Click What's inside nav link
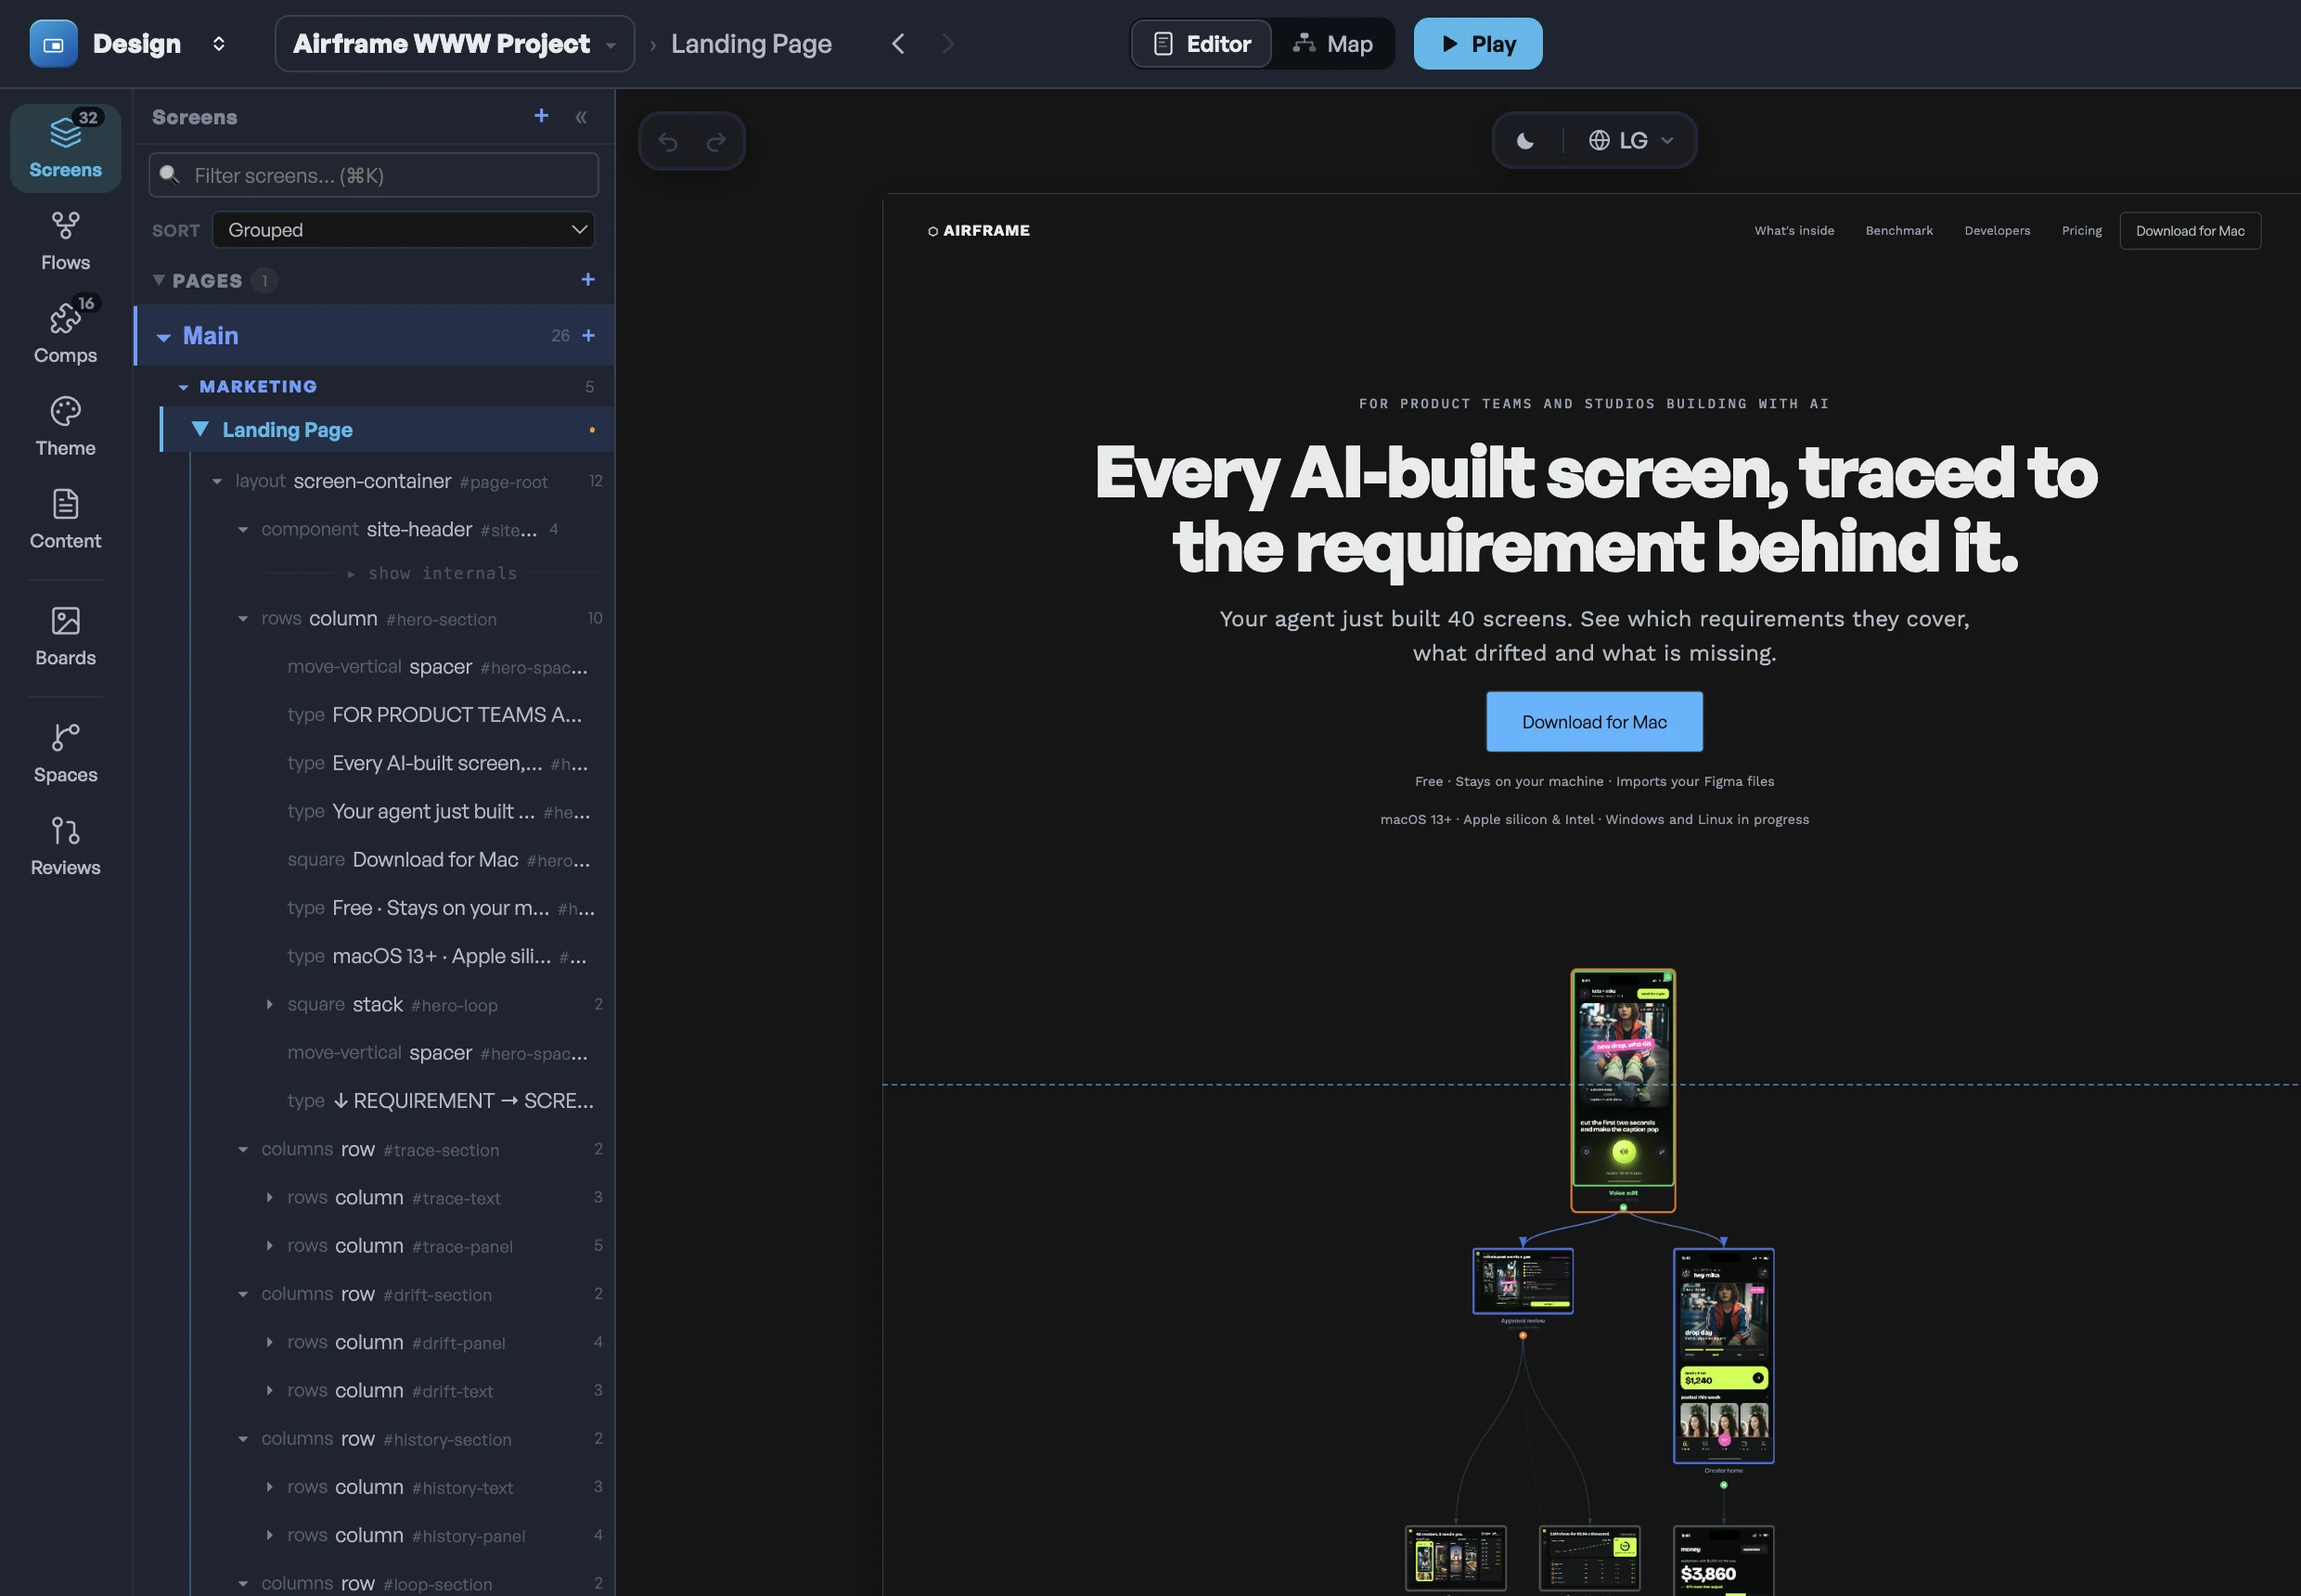This screenshot has width=2301, height=1596. tap(1794, 231)
